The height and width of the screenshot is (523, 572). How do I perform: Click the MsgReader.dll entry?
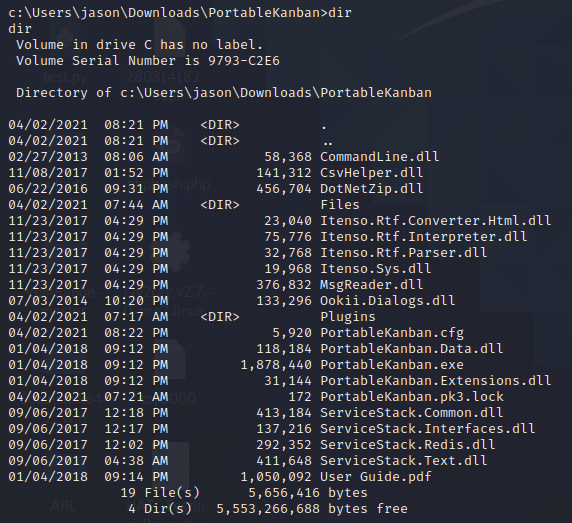coord(372,285)
